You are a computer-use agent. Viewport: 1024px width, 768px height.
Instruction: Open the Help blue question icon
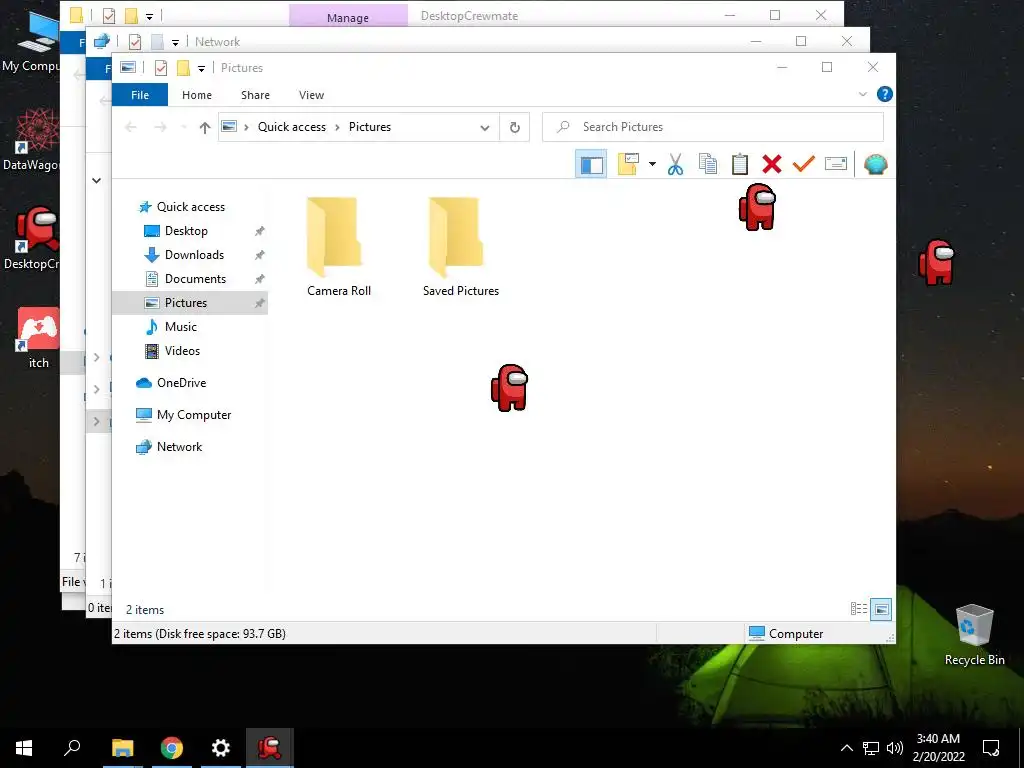click(x=884, y=94)
